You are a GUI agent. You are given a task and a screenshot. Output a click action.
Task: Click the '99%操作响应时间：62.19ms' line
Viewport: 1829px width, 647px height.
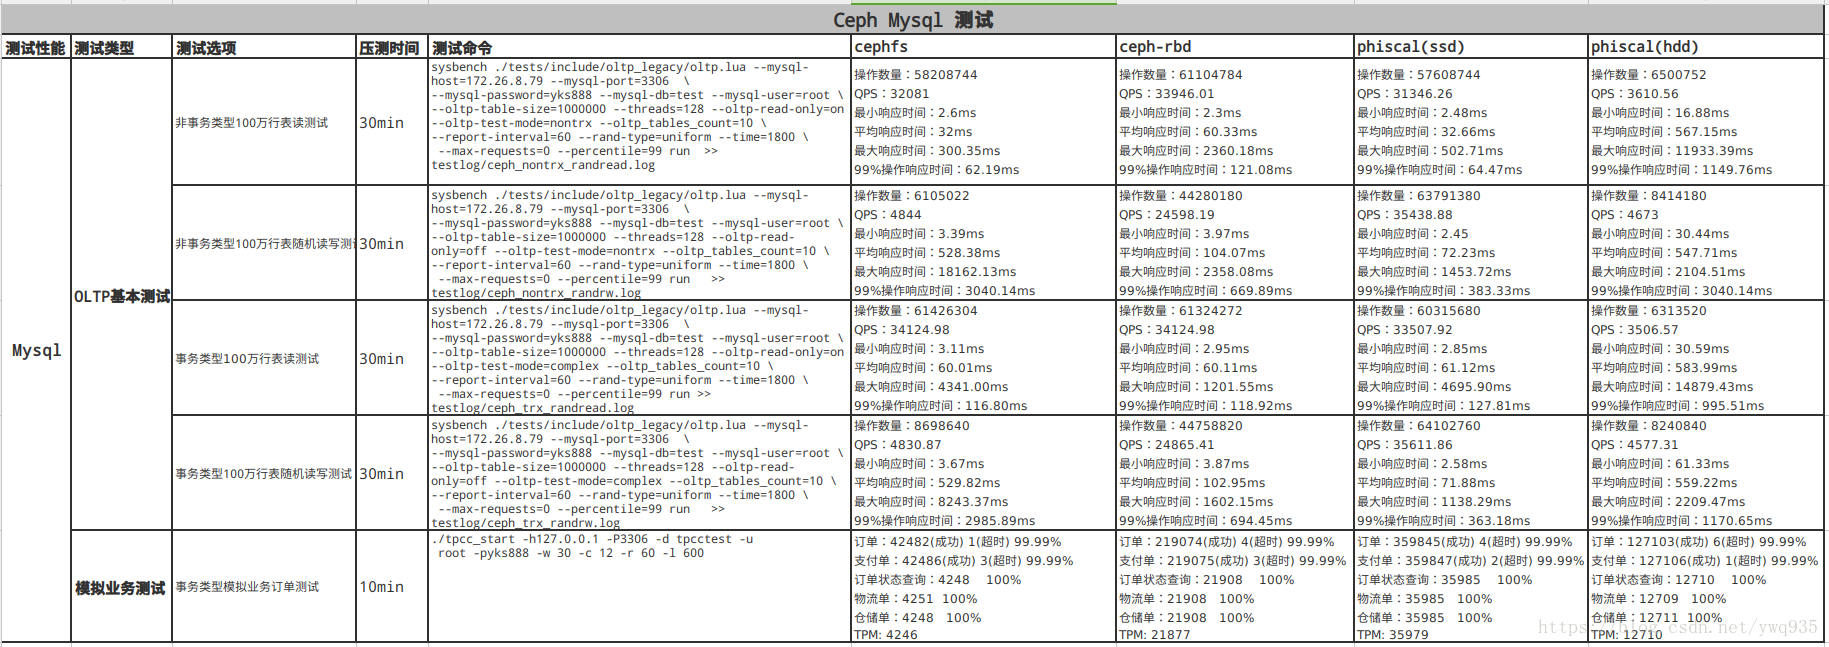pos(937,170)
